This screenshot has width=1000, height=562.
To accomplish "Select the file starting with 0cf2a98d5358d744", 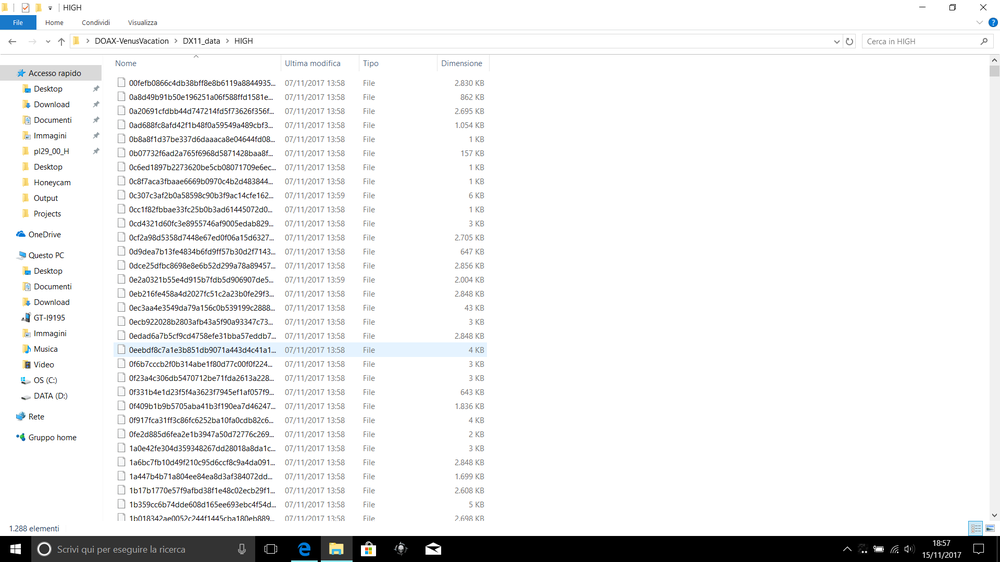I will point(300,237).
